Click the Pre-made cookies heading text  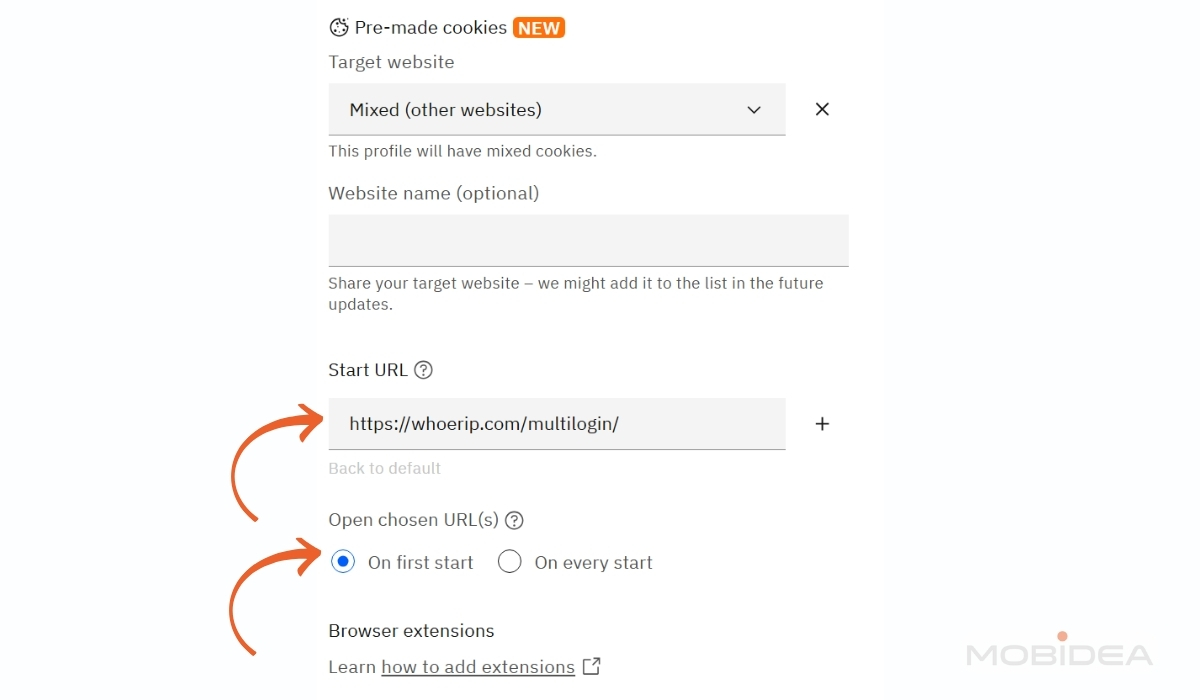430,28
